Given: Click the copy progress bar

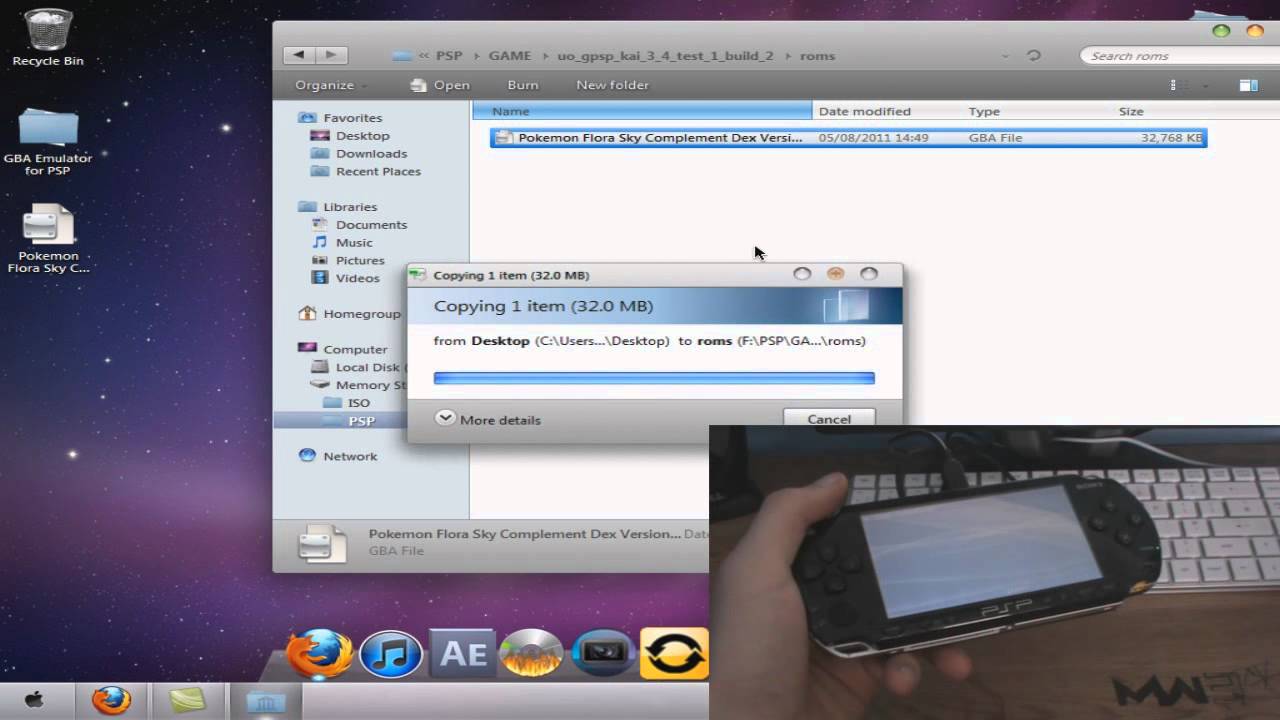Looking at the screenshot, I should [654, 378].
